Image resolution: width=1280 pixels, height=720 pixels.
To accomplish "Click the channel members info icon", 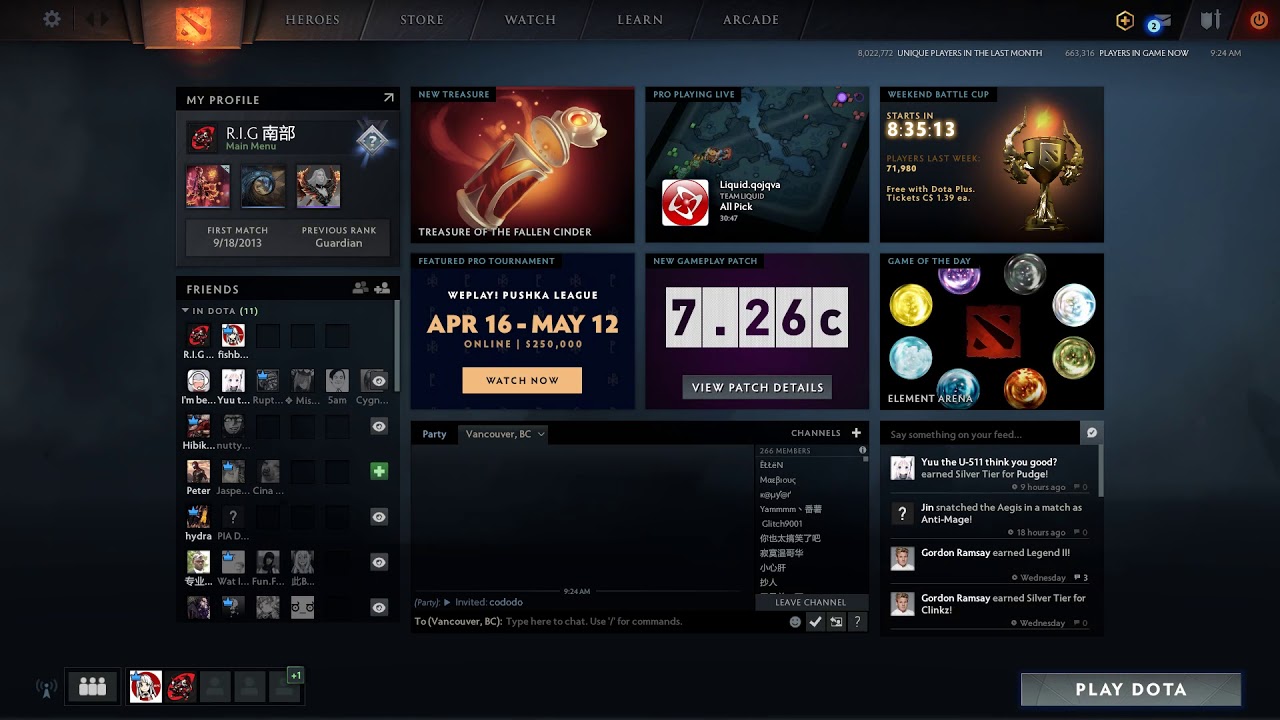I will pyautogui.click(x=863, y=451).
